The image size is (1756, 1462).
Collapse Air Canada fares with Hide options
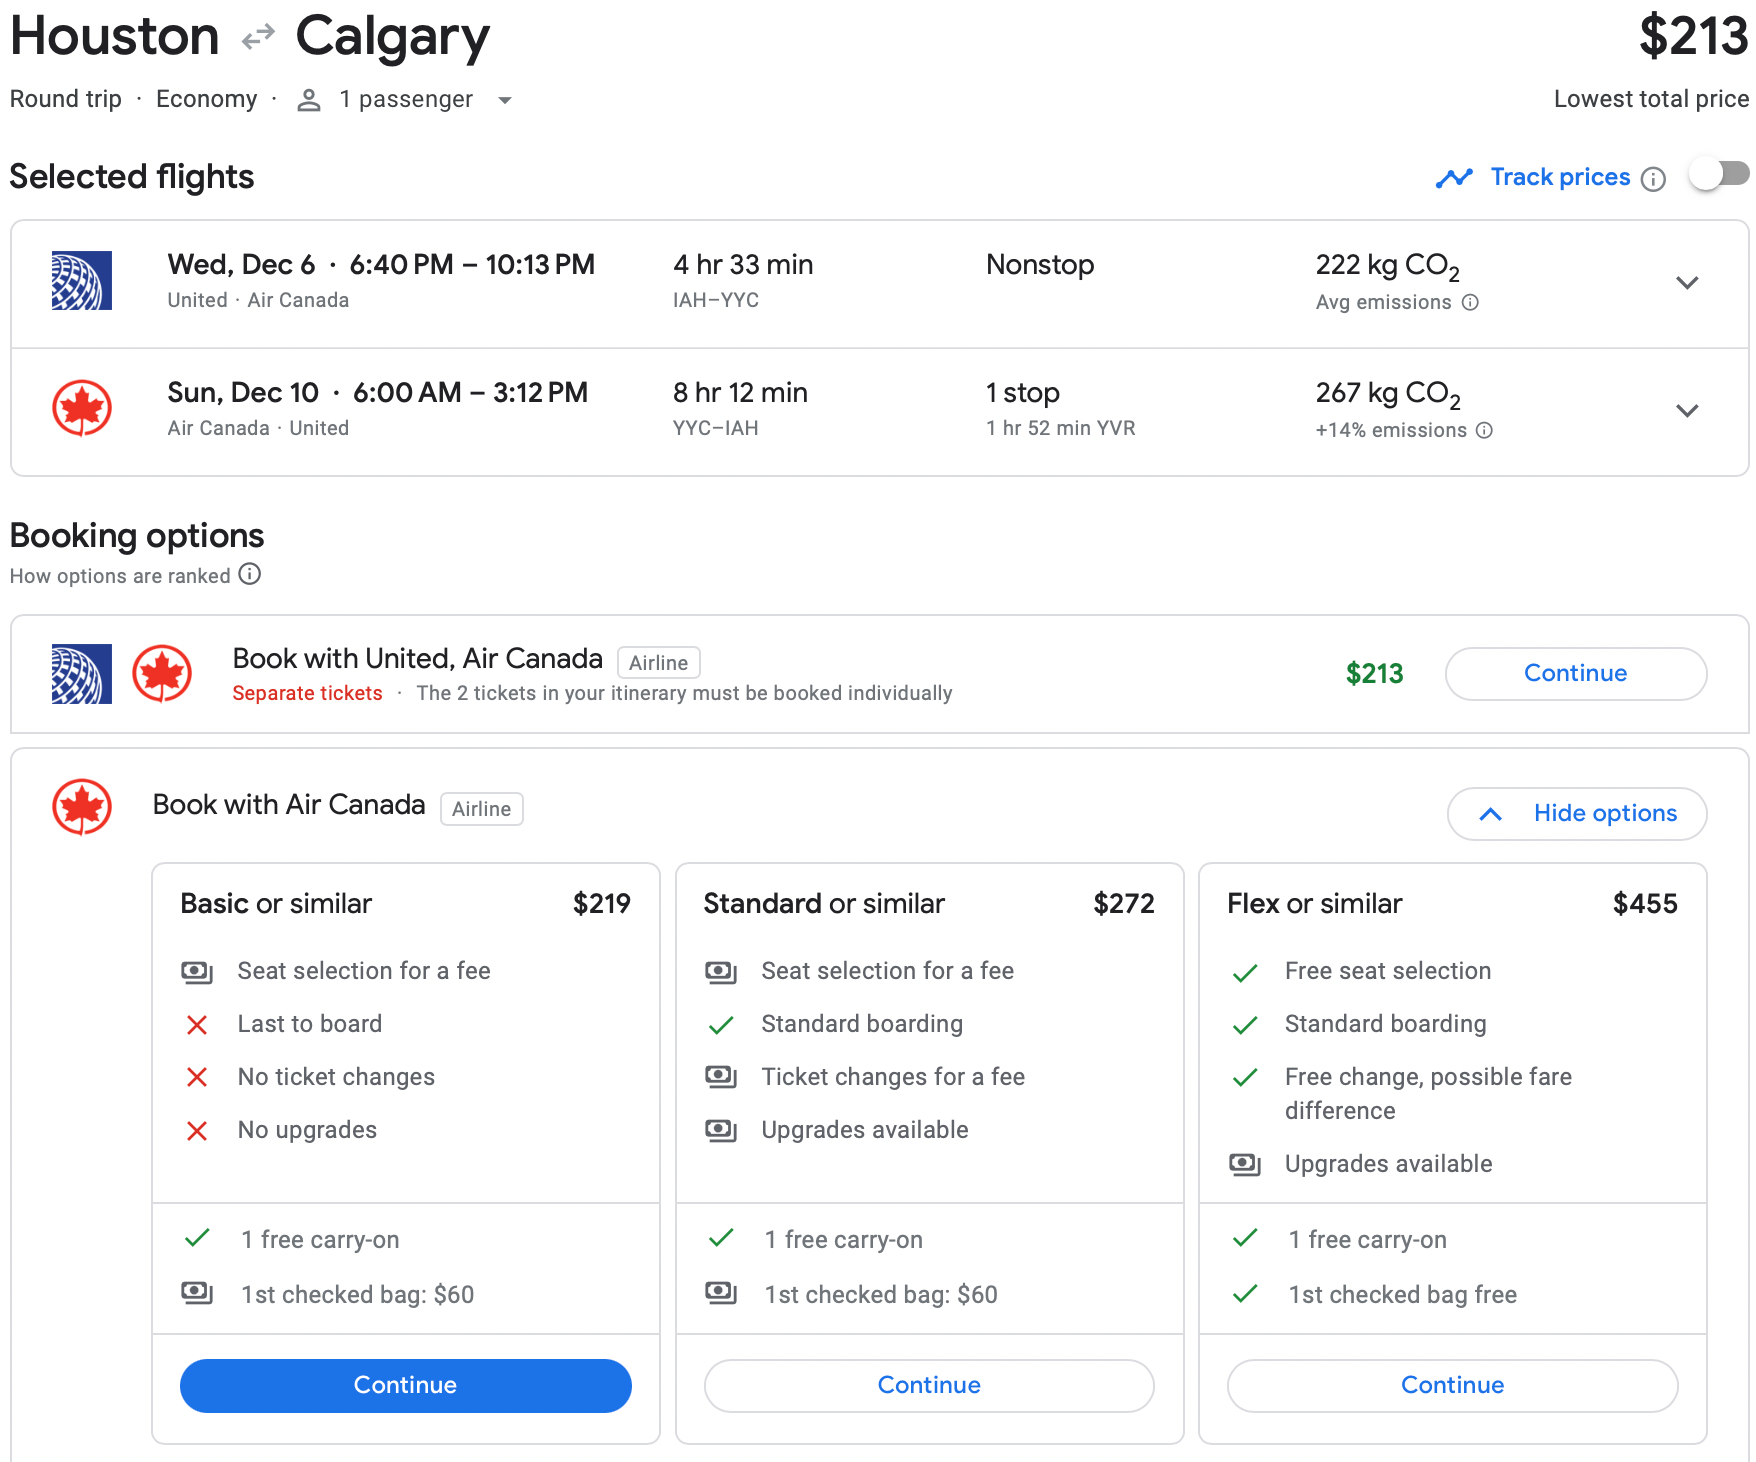(x=1576, y=813)
